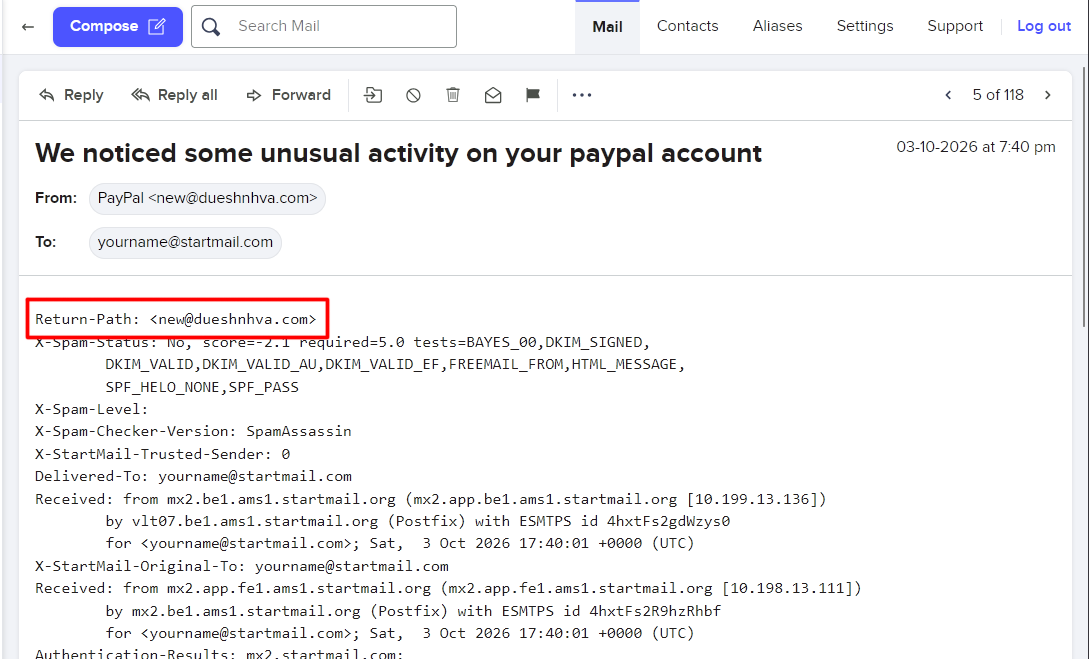Reply to the PayPal email
The height and width of the screenshot is (659, 1089).
pos(71,95)
